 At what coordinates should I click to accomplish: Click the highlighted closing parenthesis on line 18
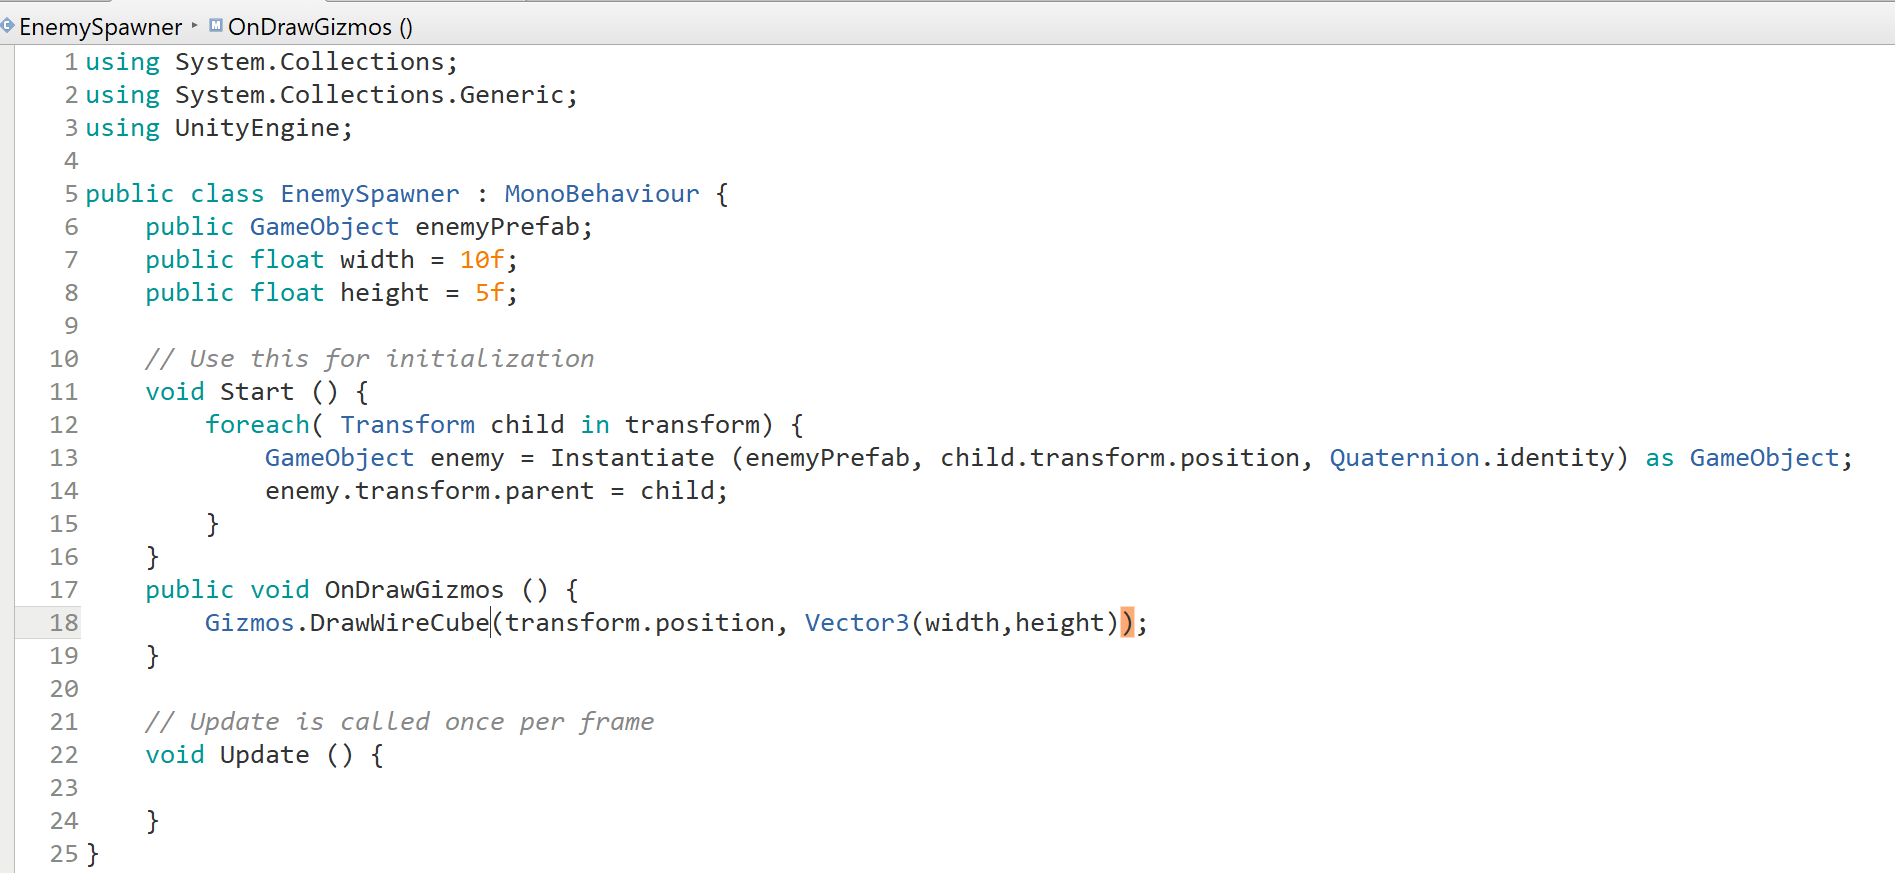click(1127, 623)
